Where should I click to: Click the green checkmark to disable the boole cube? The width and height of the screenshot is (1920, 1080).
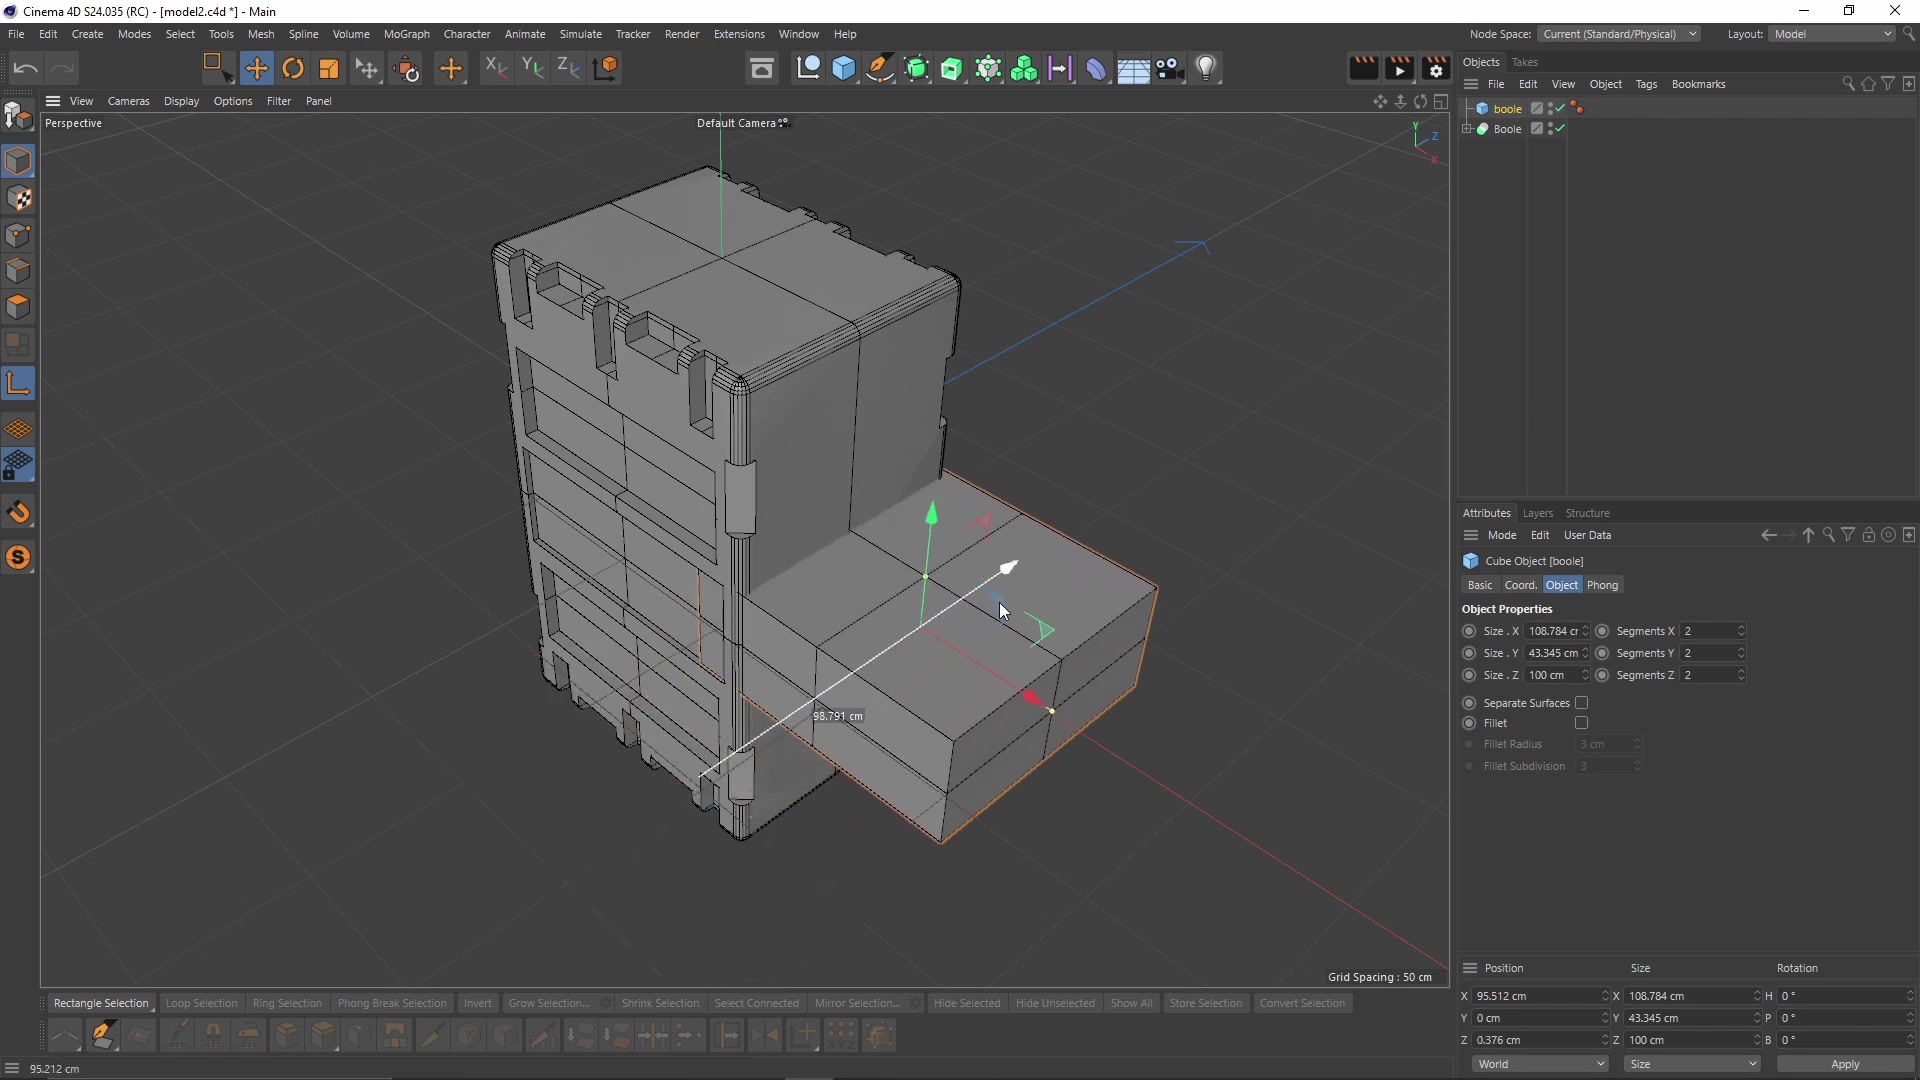coord(1560,108)
